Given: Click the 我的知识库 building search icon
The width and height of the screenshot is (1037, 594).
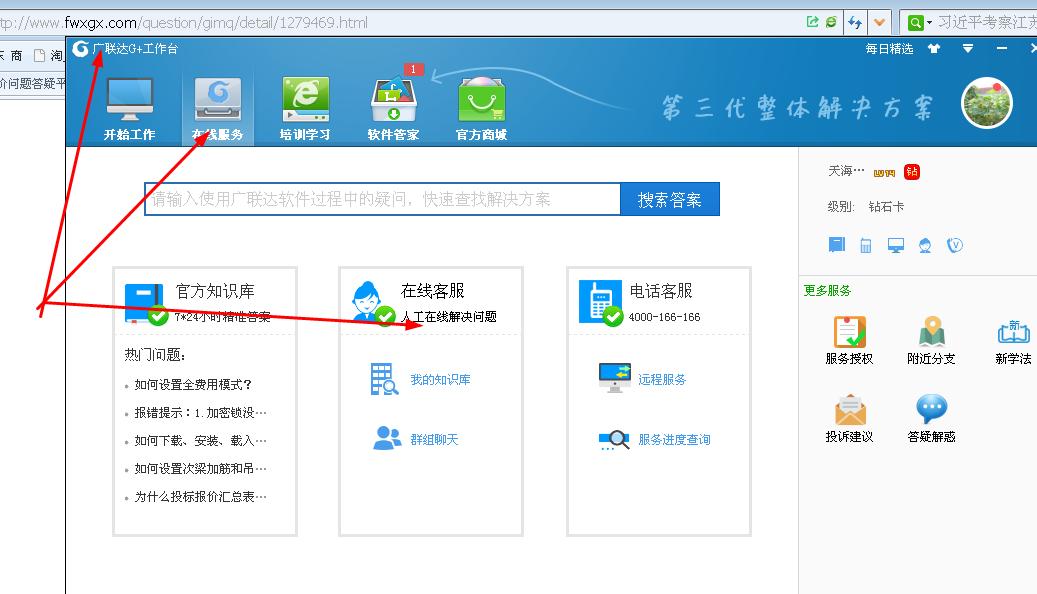Looking at the screenshot, I should coord(384,380).
